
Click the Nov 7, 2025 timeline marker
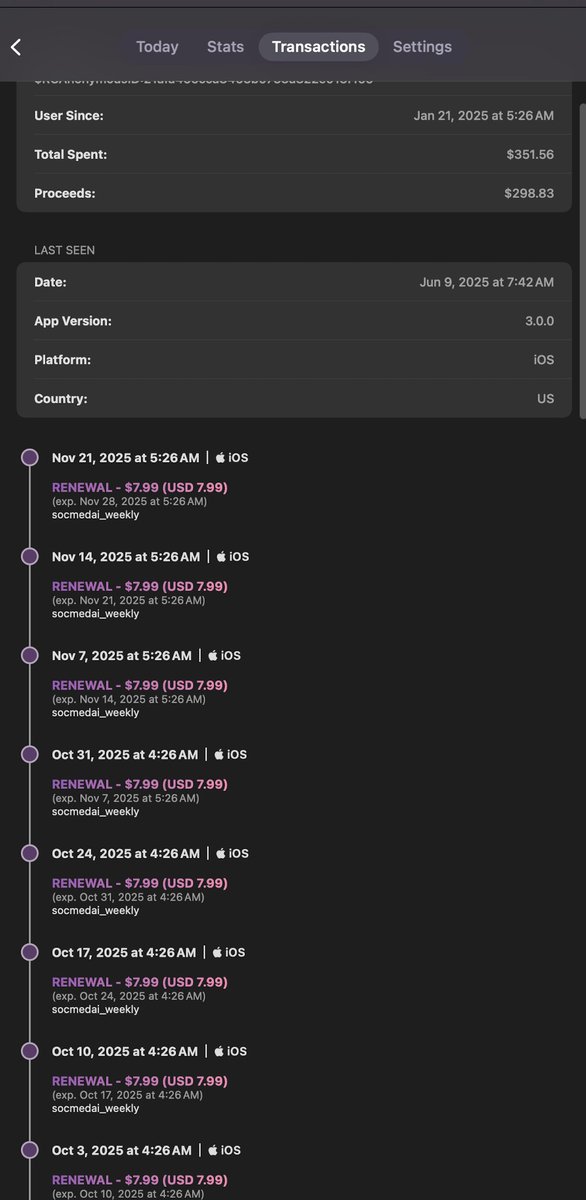[x=30, y=655]
